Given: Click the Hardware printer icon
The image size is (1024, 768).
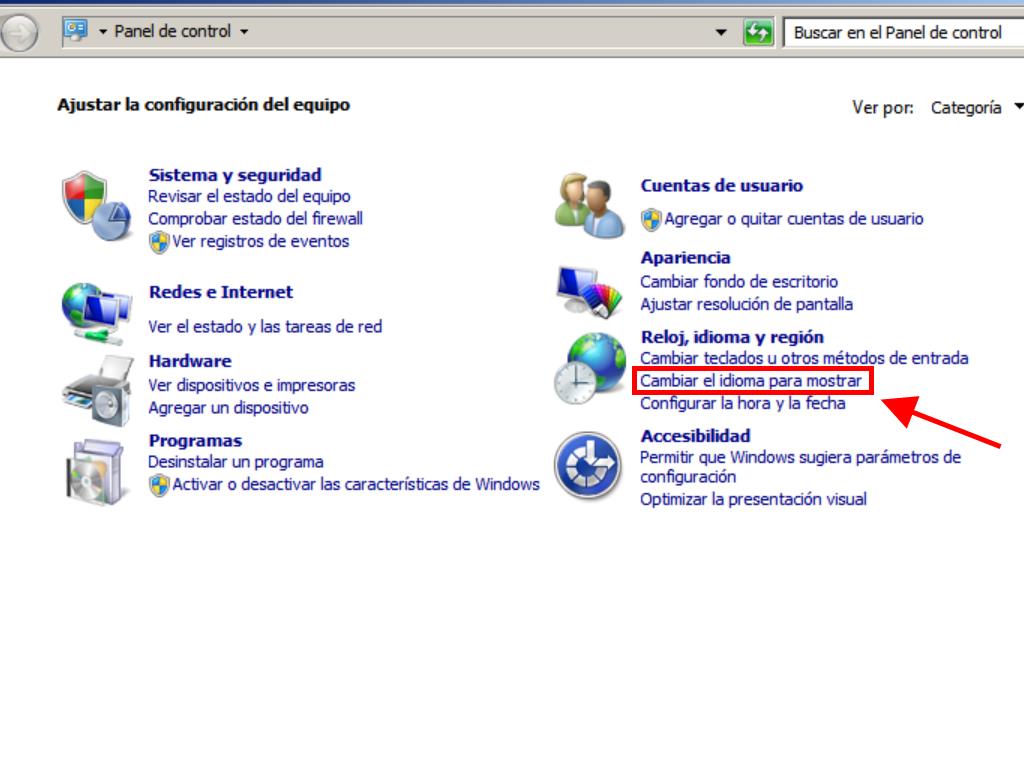Looking at the screenshot, I should pos(96,390).
